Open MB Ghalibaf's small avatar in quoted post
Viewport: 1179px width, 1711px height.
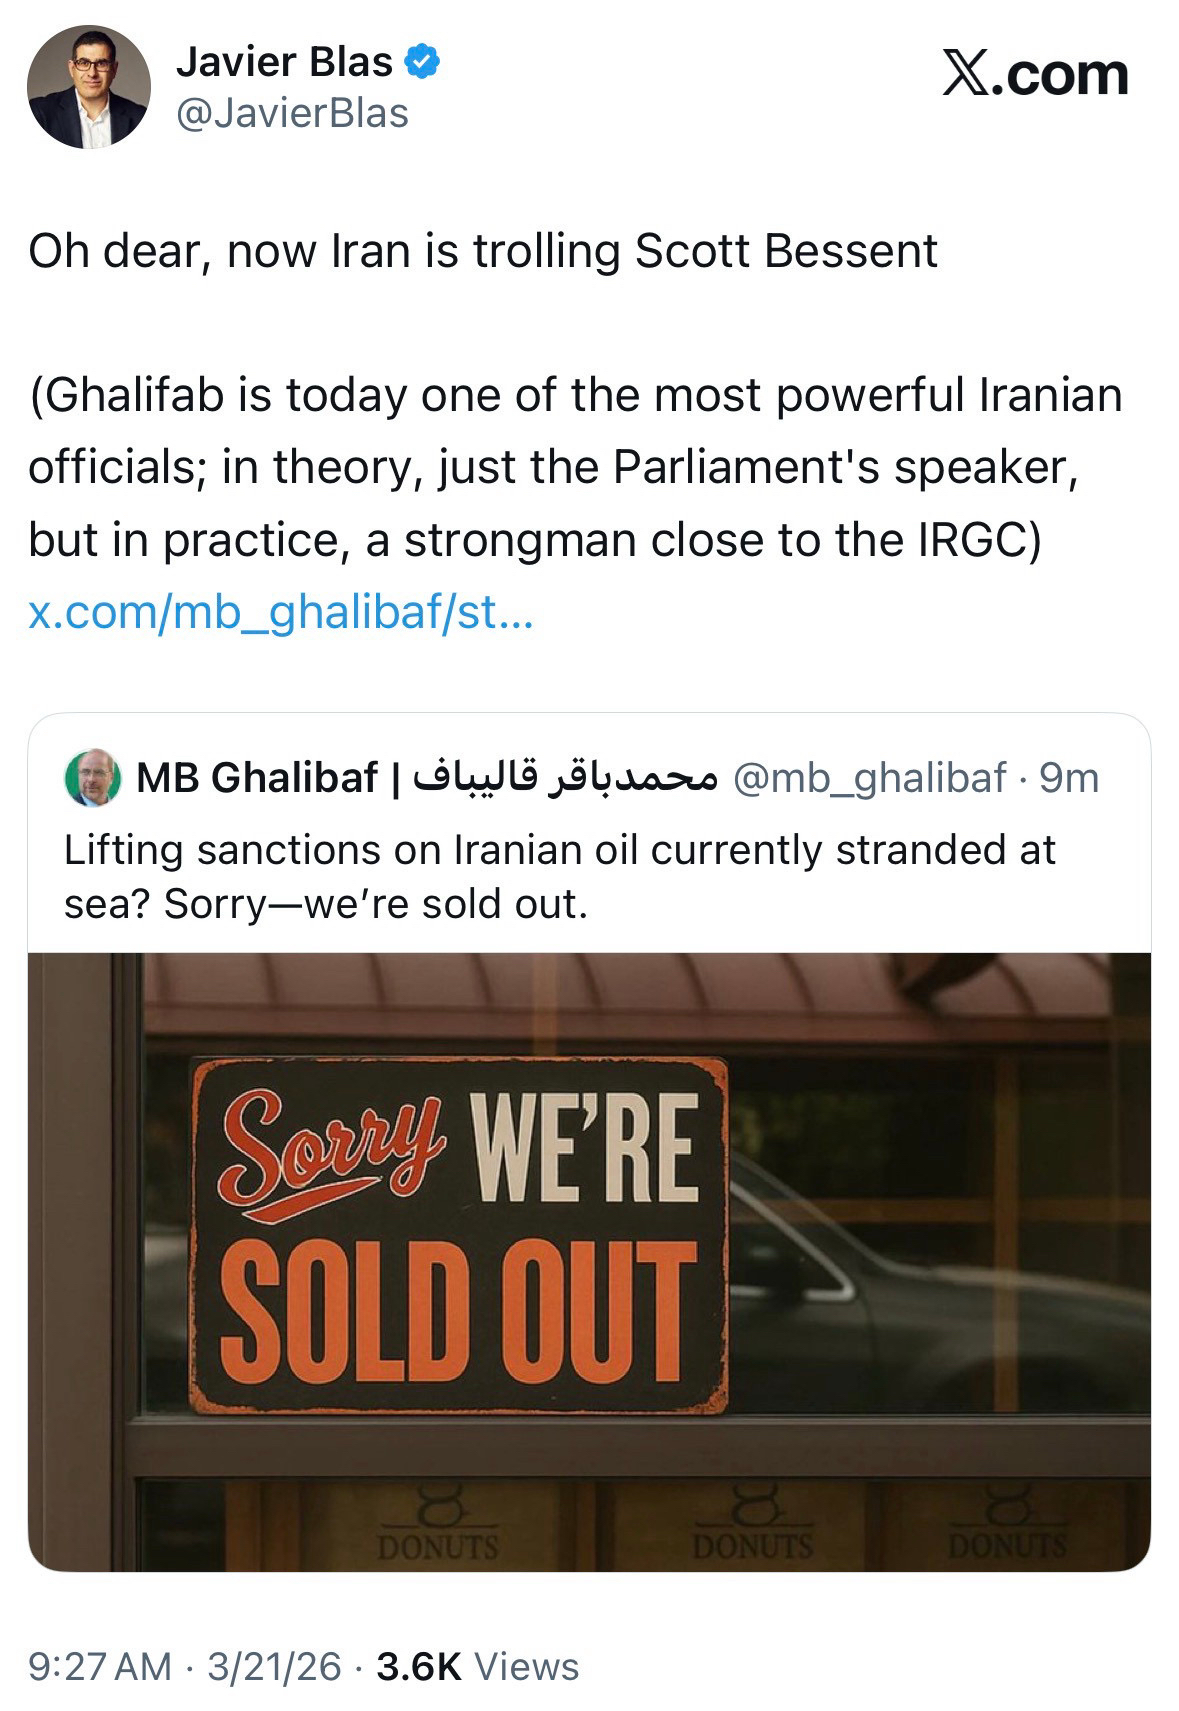click(x=92, y=777)
